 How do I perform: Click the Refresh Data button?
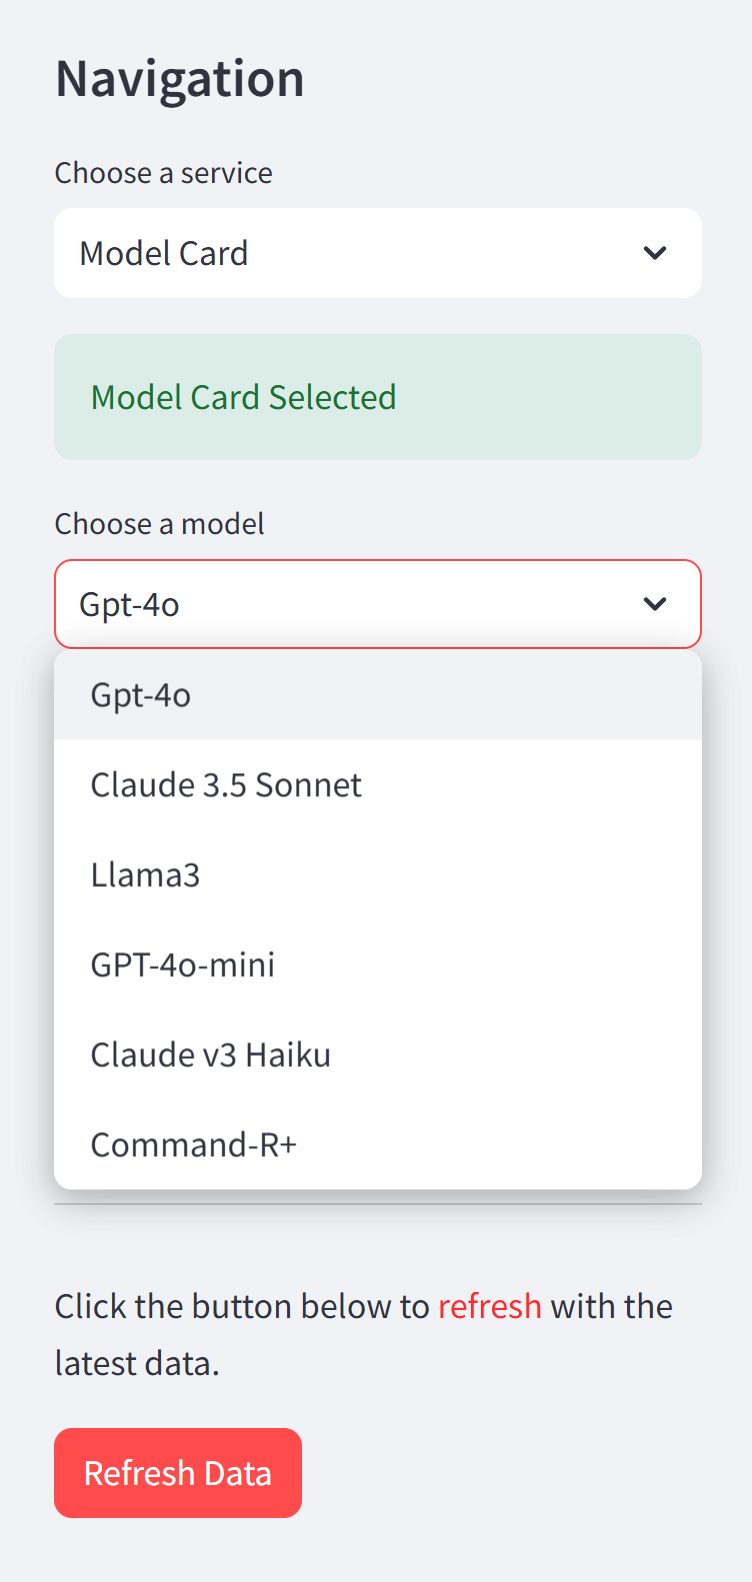click(177, 1472)
